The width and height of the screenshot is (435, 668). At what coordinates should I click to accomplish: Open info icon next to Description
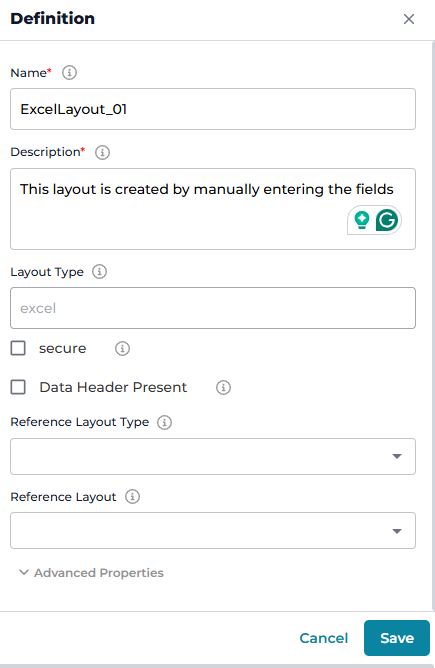tap(102, 152)
